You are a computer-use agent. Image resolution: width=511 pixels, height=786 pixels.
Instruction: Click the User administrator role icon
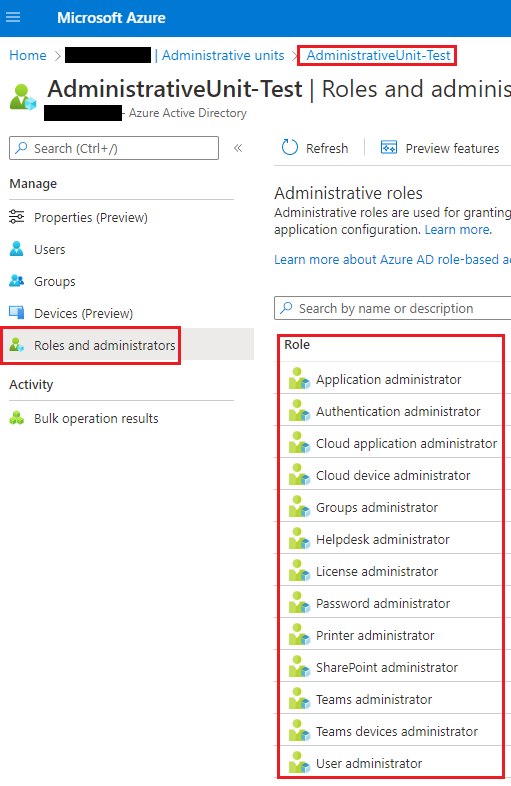coord(299,763)
